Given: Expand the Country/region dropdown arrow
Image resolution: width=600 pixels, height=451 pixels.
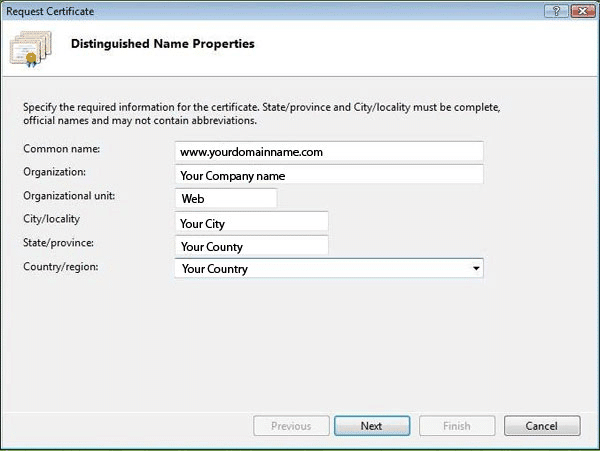Looking at the screenshot, I should 476,269.
